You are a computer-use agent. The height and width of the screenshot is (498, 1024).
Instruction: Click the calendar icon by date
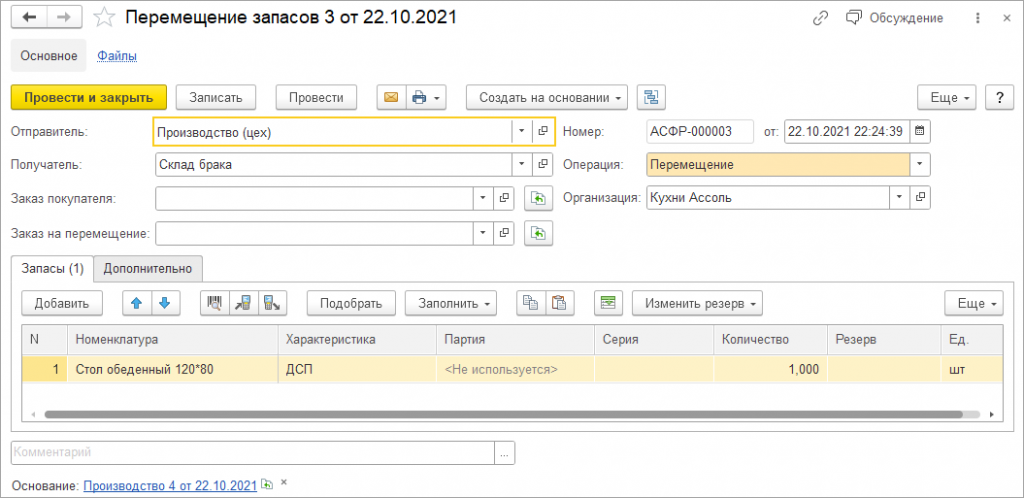click(x=920, y=131)
